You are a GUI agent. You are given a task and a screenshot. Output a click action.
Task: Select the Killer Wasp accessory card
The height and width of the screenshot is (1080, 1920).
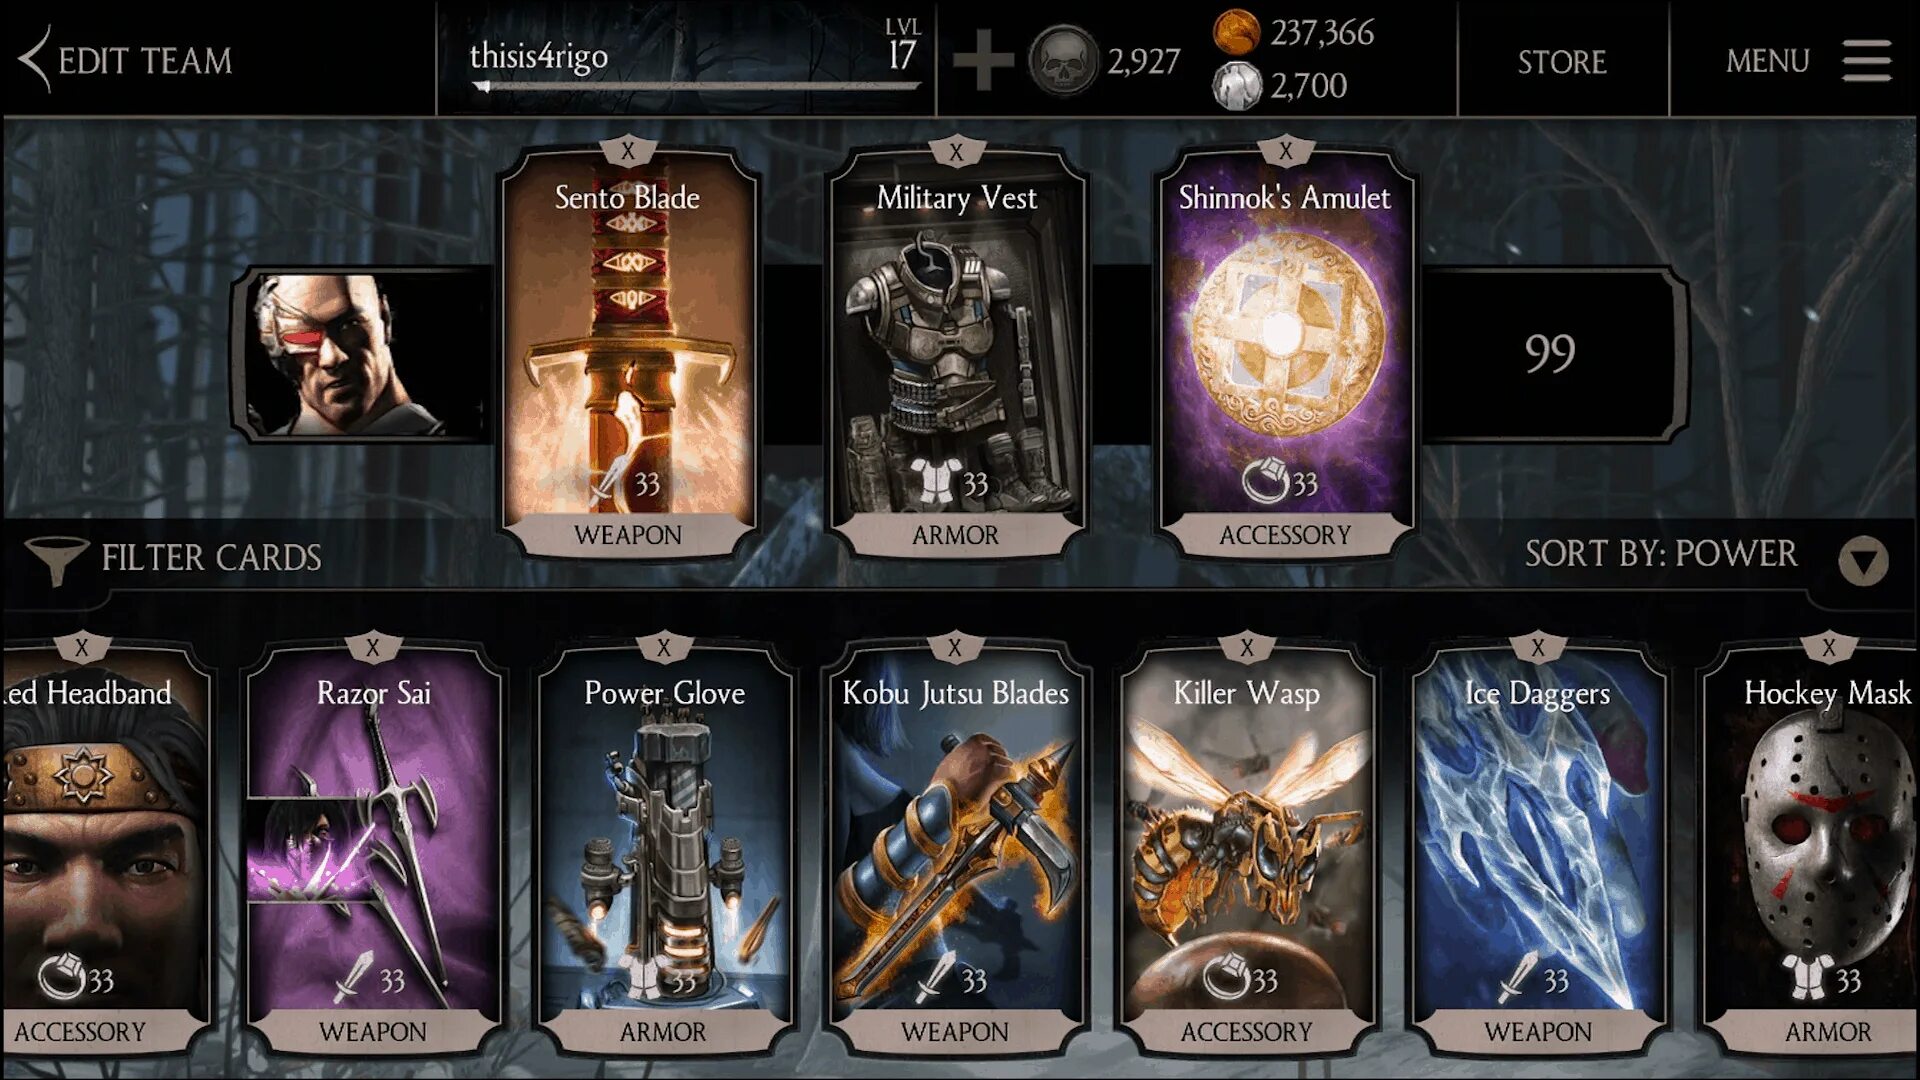click(1246, 850)
